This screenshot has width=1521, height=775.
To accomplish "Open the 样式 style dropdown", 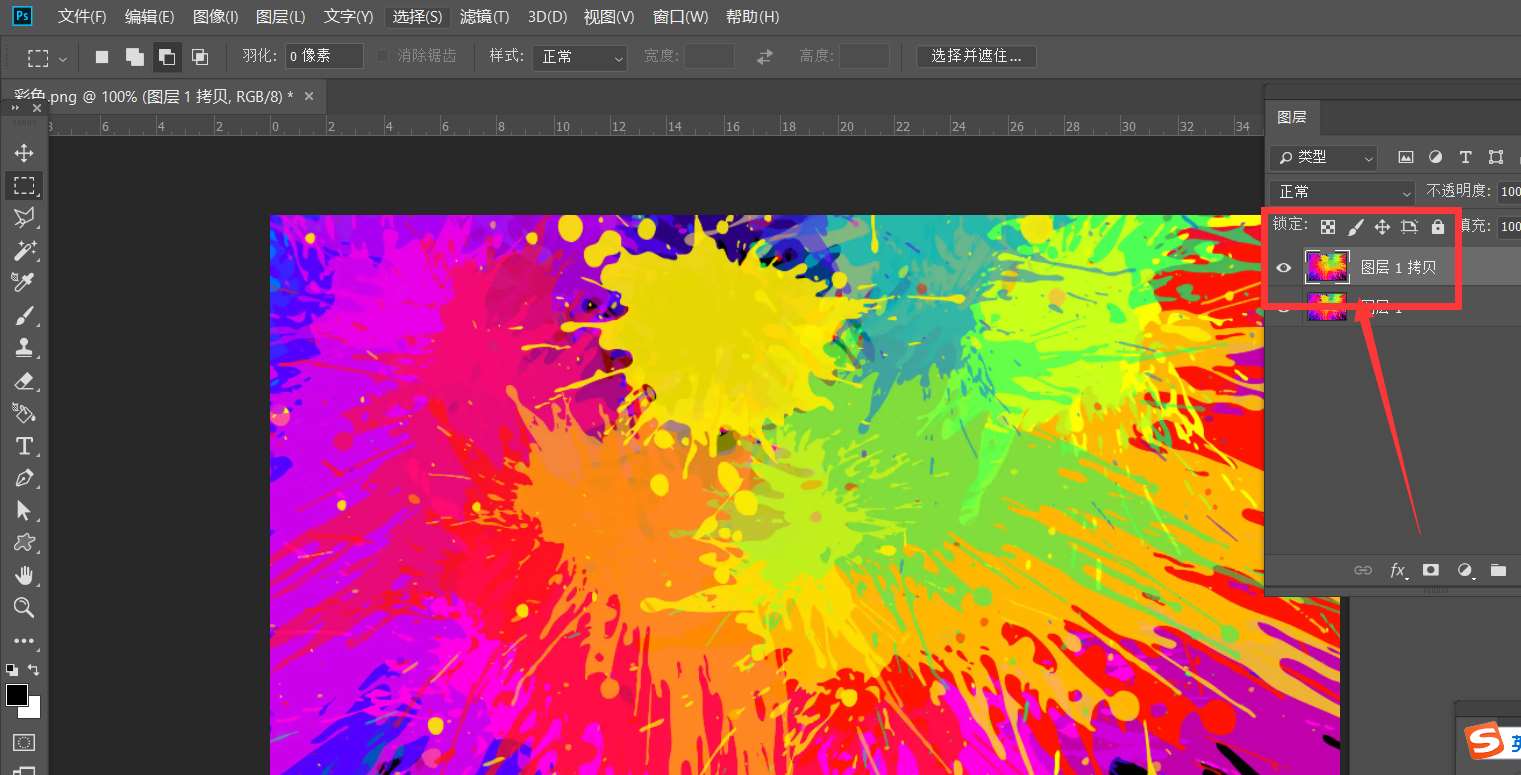I will pyautogui.click(x=579, y=57).
